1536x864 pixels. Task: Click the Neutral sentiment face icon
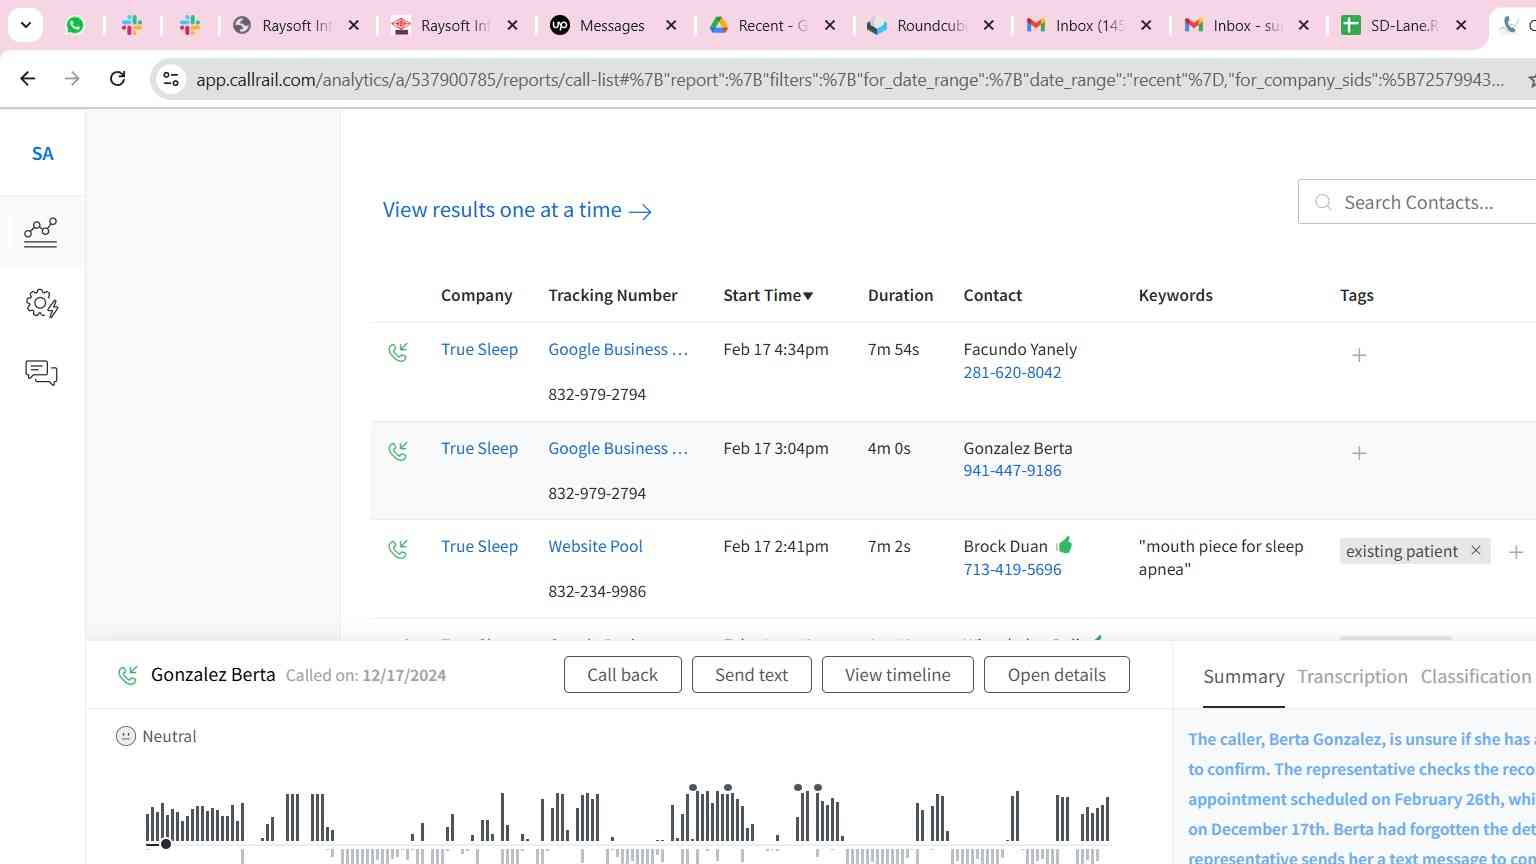click(x=125, y=736)
